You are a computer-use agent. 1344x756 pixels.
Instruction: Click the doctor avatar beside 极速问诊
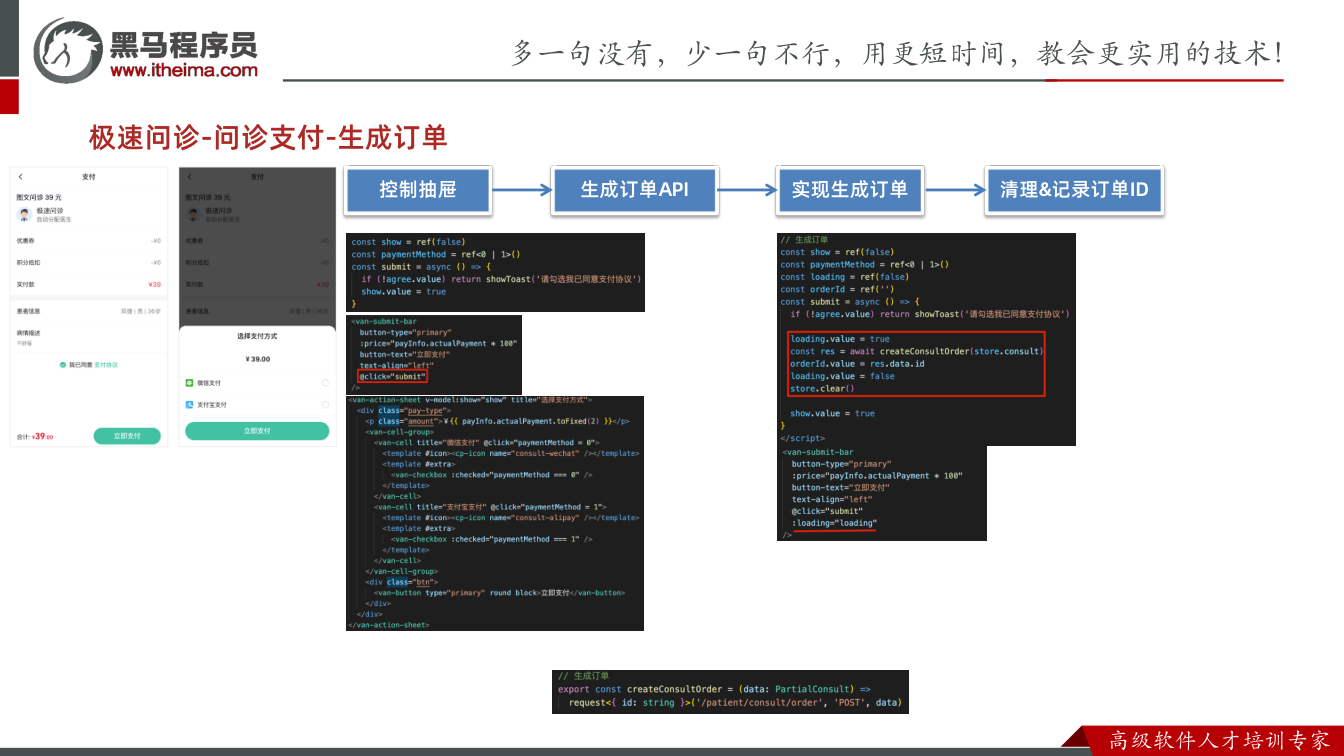pyautogui.click(x=24, y=214)
